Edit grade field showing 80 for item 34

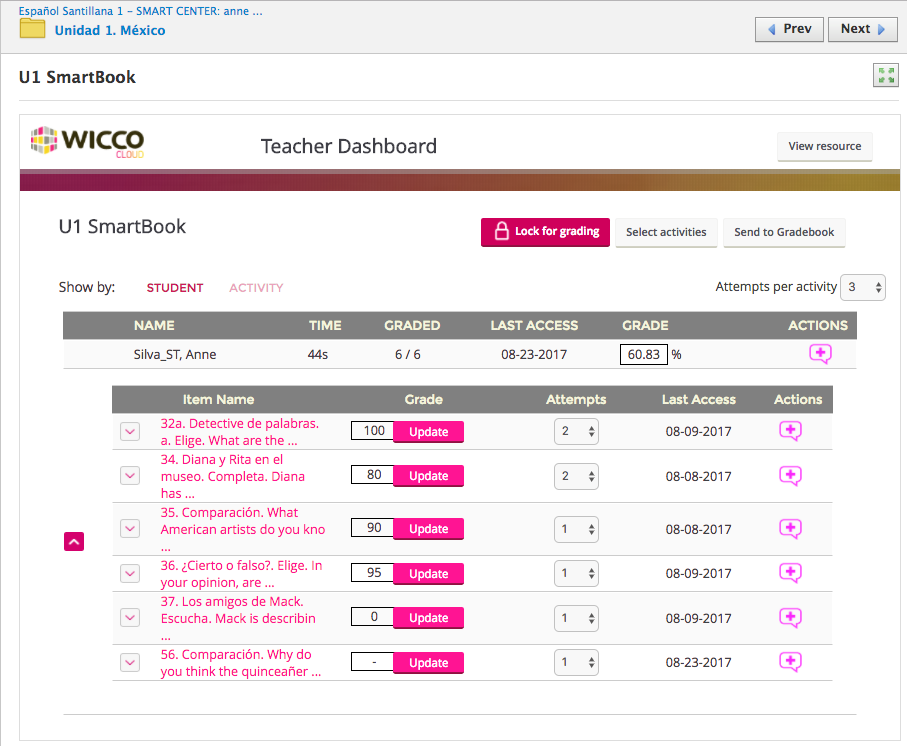373,475
